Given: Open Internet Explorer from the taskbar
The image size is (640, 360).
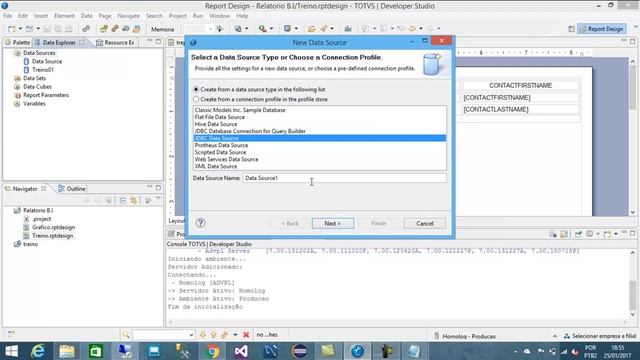Looking at the screenshot, I should pos(38,351).
